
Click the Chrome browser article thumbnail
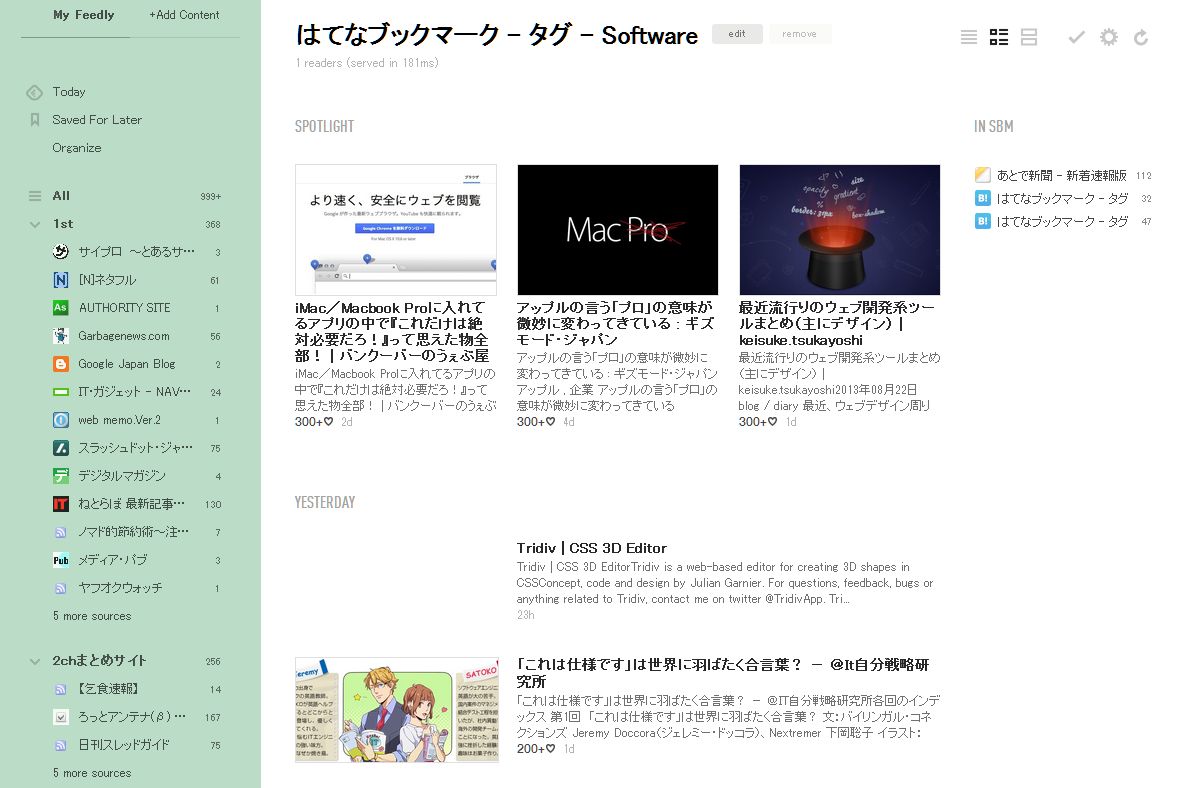(x=395, y=230)
